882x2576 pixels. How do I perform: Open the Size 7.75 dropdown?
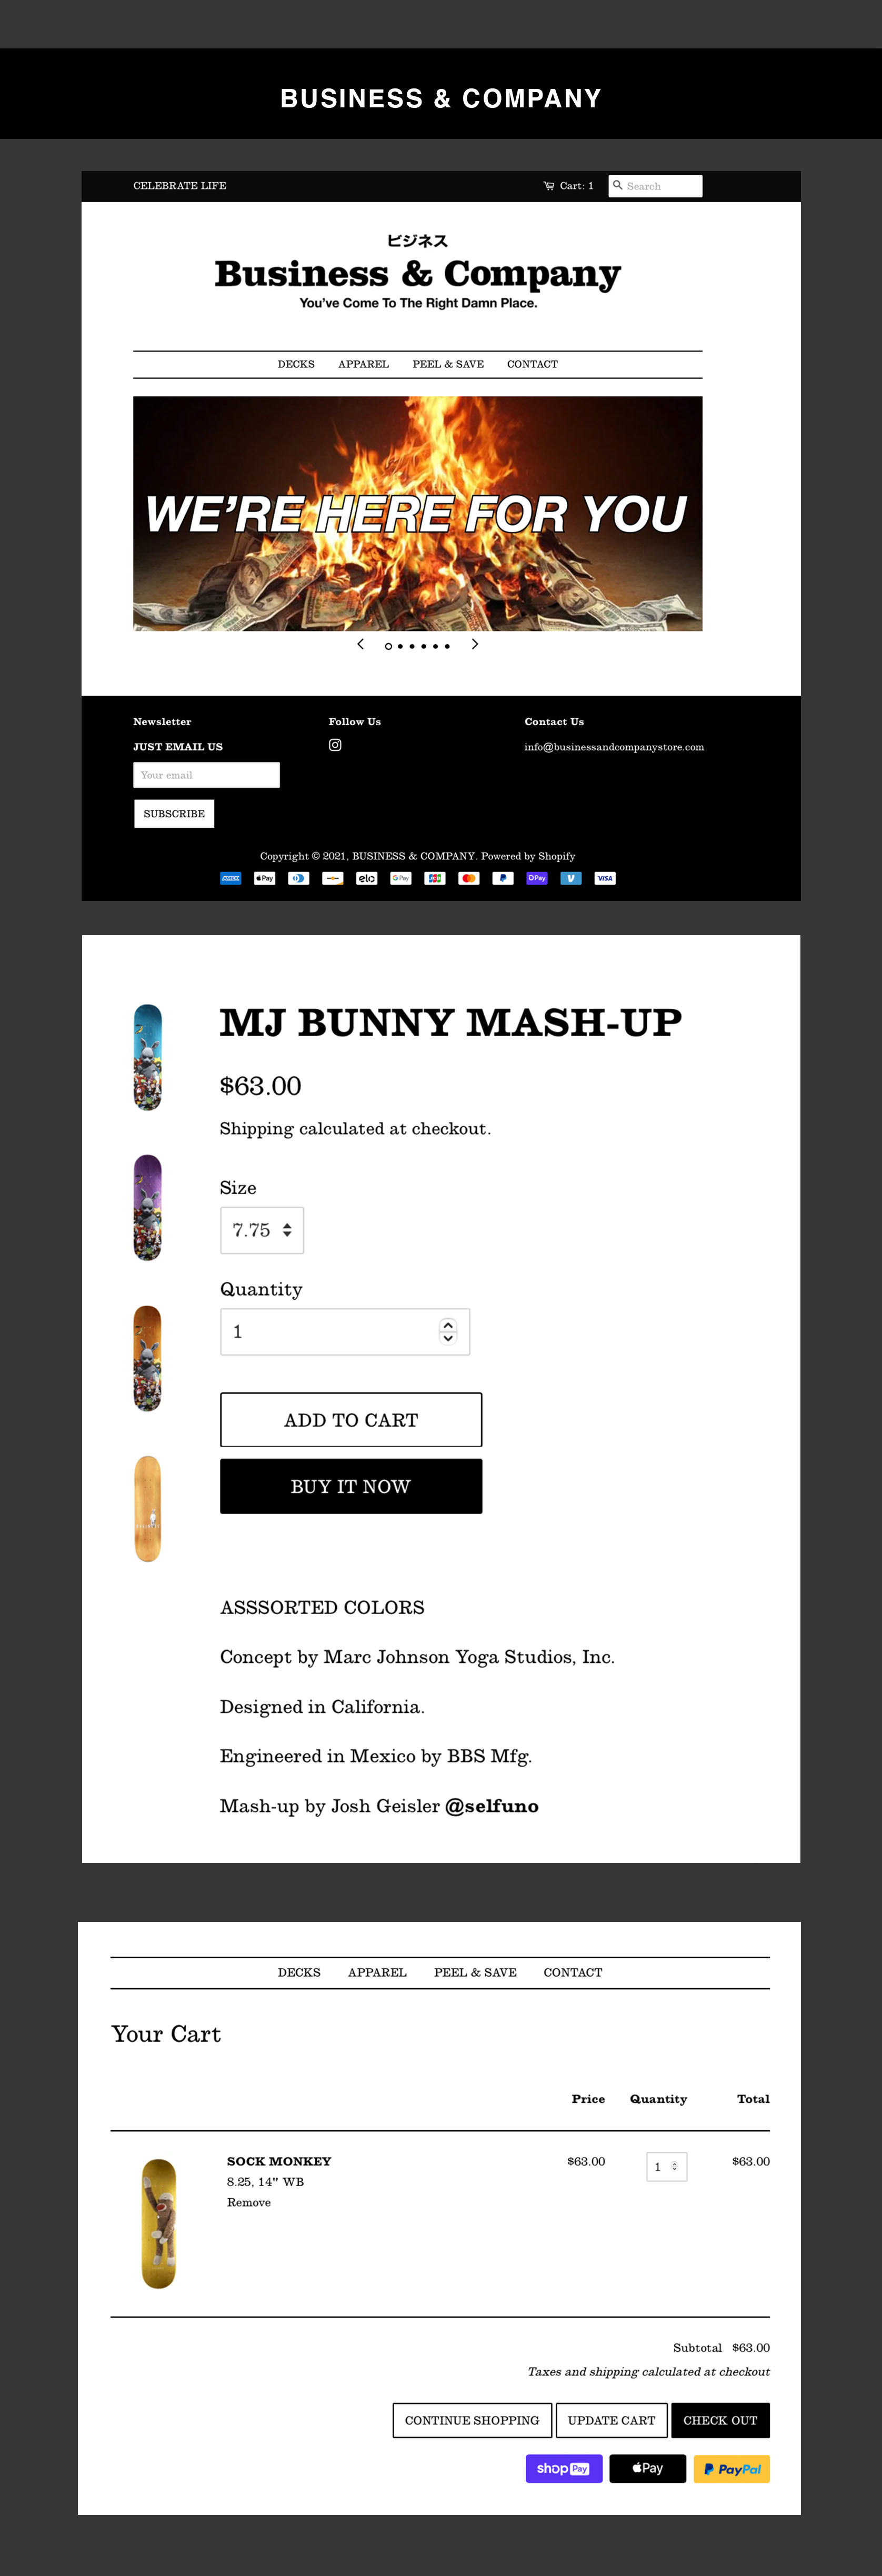pyautogui.click(x=262, y=1230)
